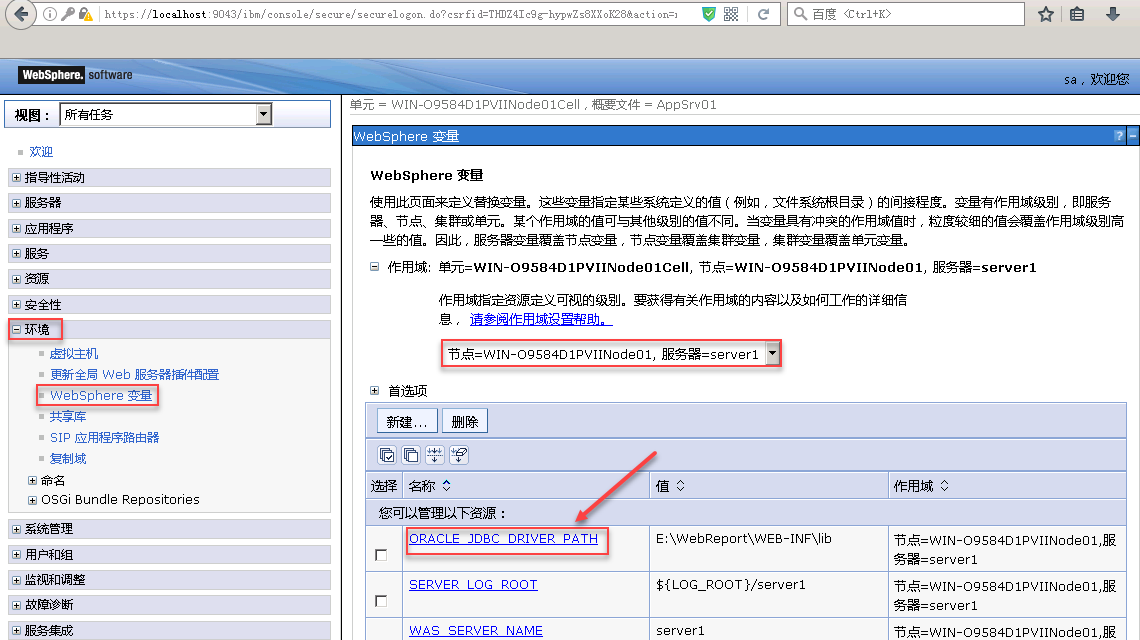Minimize the WebSphere 变量 portlet

click(1133, 136)
